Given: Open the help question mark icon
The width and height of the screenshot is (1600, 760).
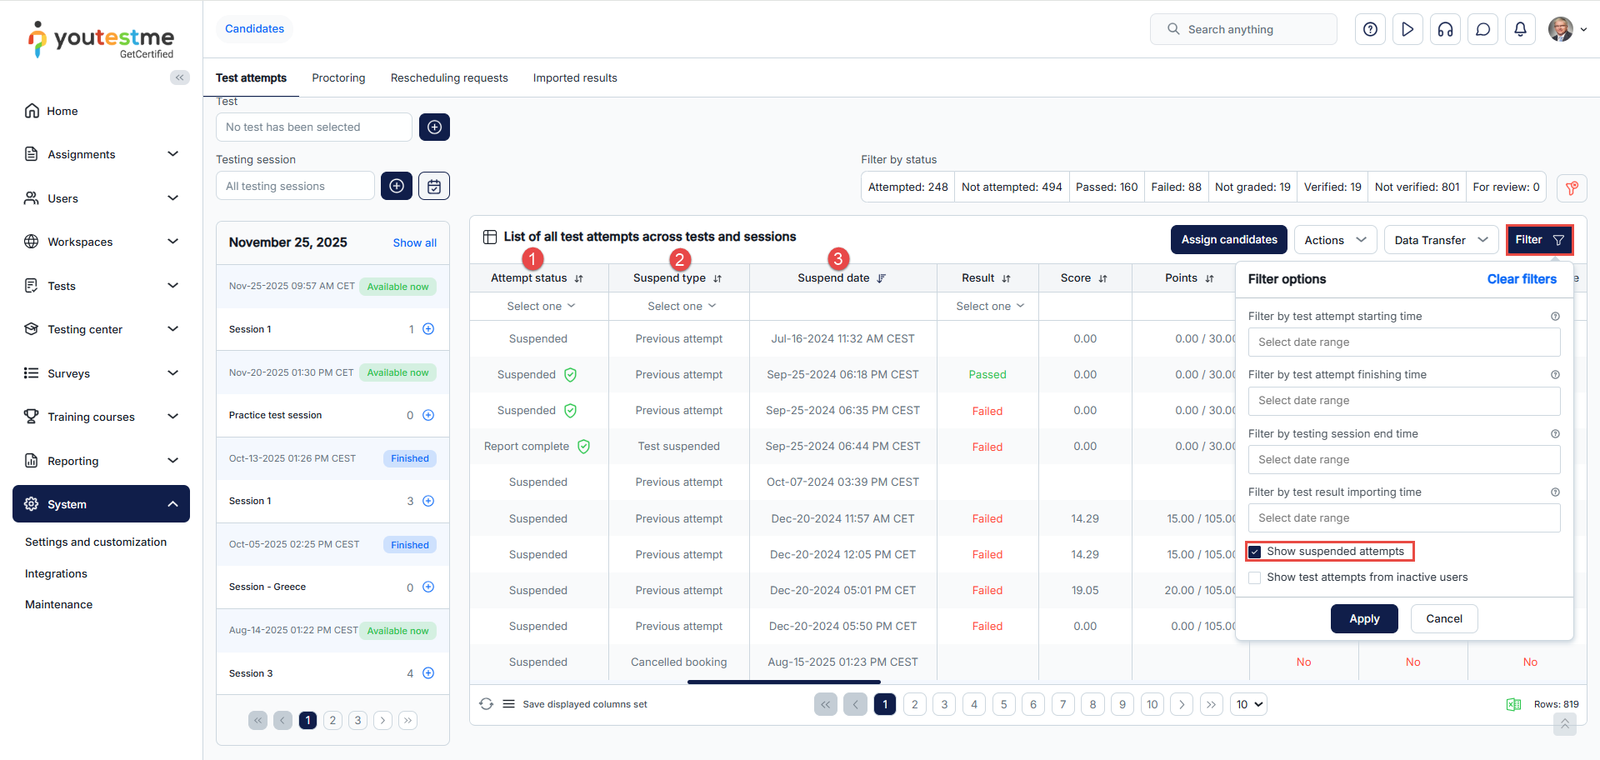Looking at the screenshot, I should (1370, 29).
